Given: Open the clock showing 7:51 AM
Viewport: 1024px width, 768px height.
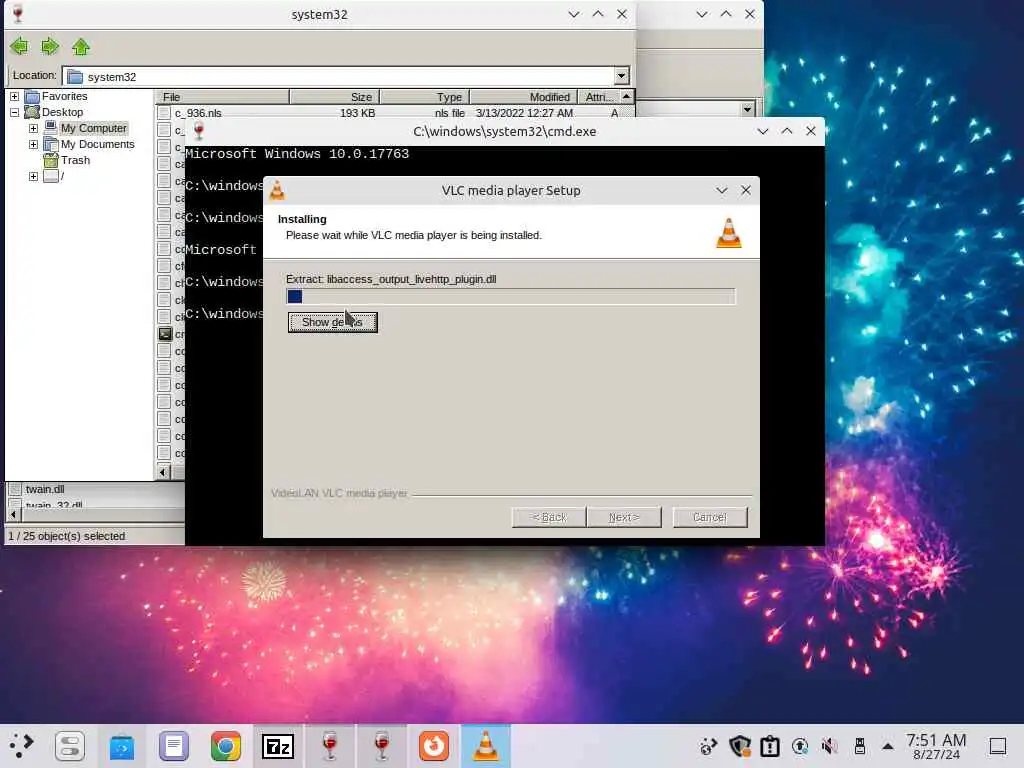Looking at the screenshot, I should pos(936,746).
